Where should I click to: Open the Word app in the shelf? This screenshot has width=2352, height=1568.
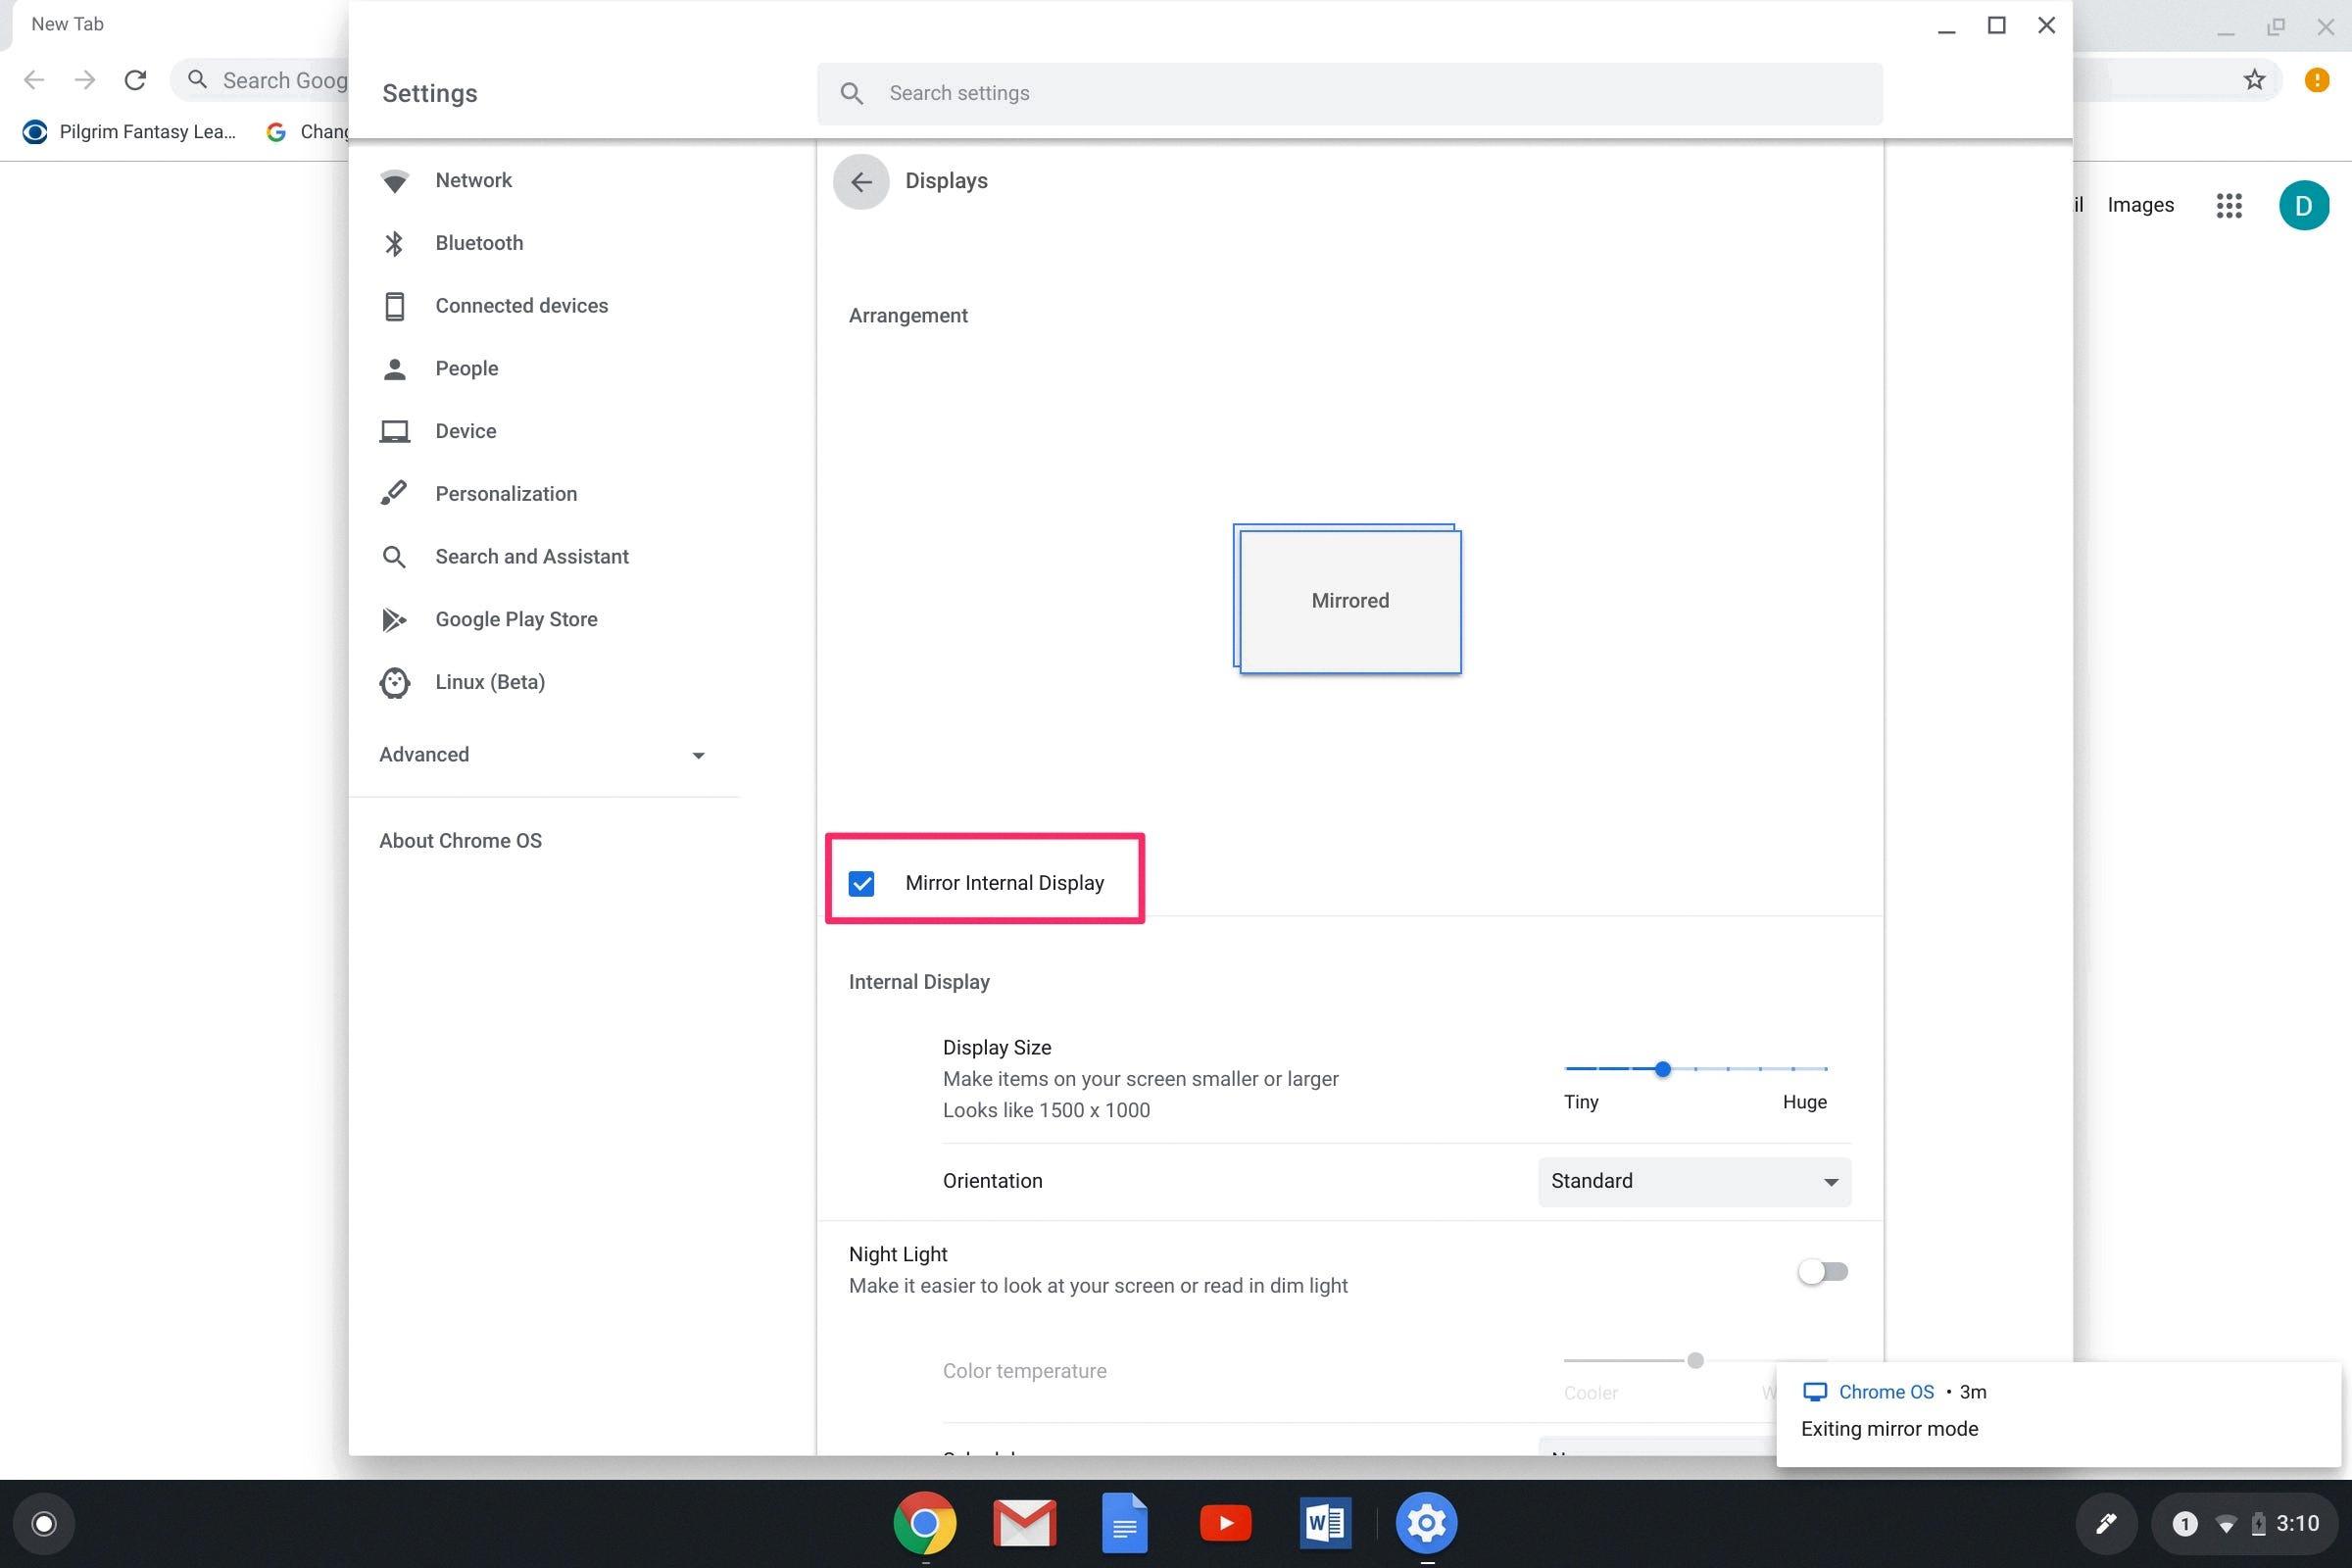coord(1324,1523)
